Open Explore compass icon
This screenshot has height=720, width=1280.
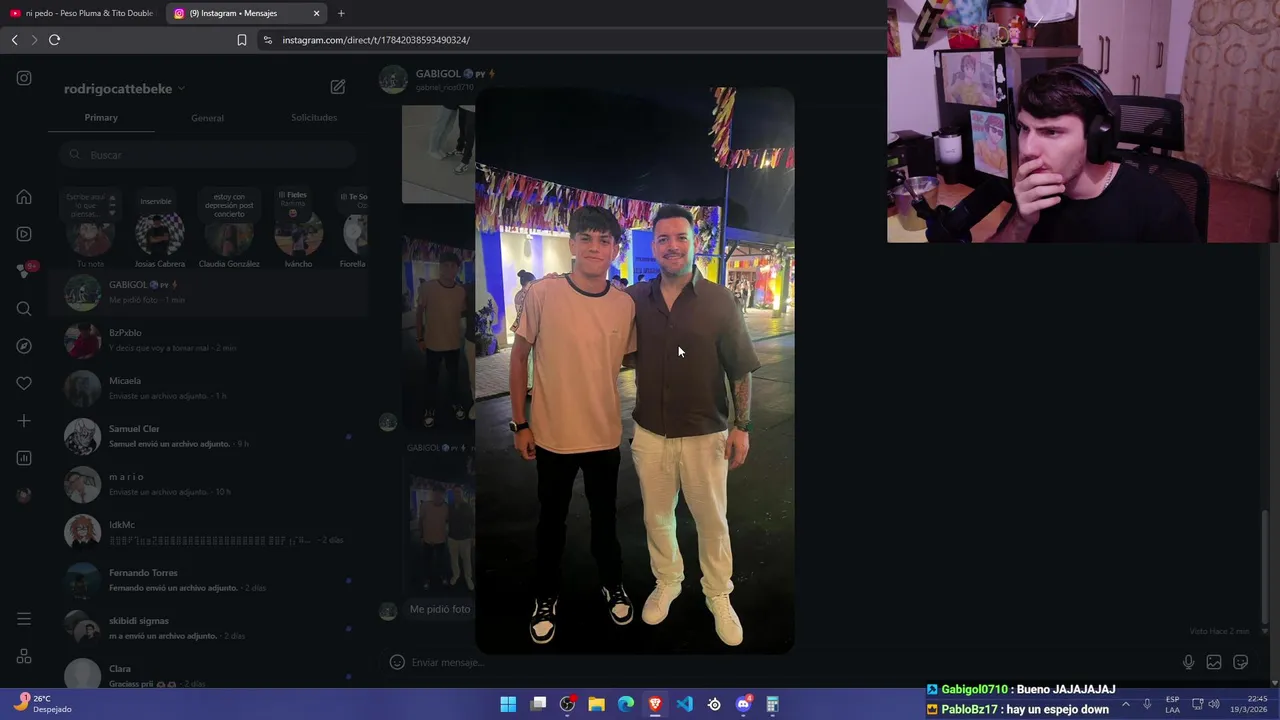(x=24, y=346)
